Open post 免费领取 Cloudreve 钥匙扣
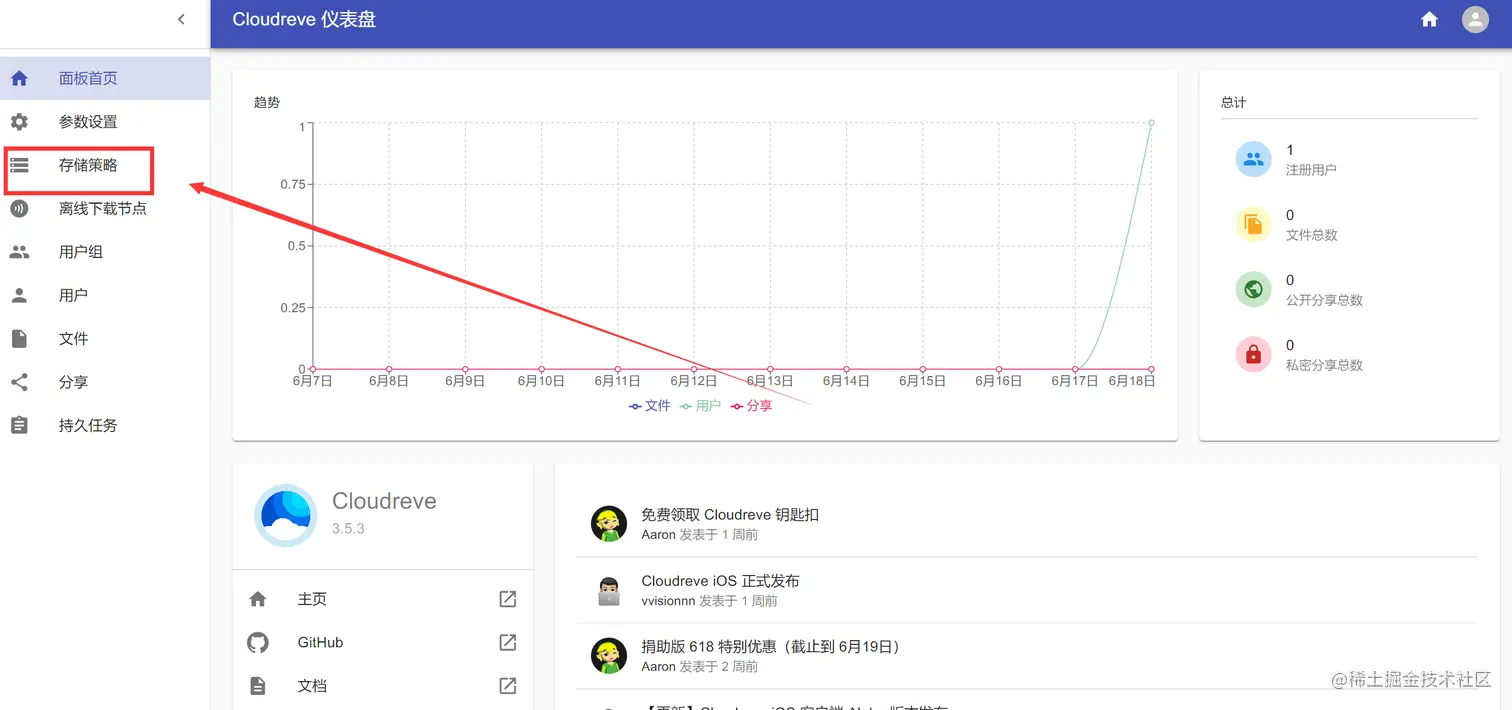Screen dimensions: 1512x710 [x=730, y=515]
